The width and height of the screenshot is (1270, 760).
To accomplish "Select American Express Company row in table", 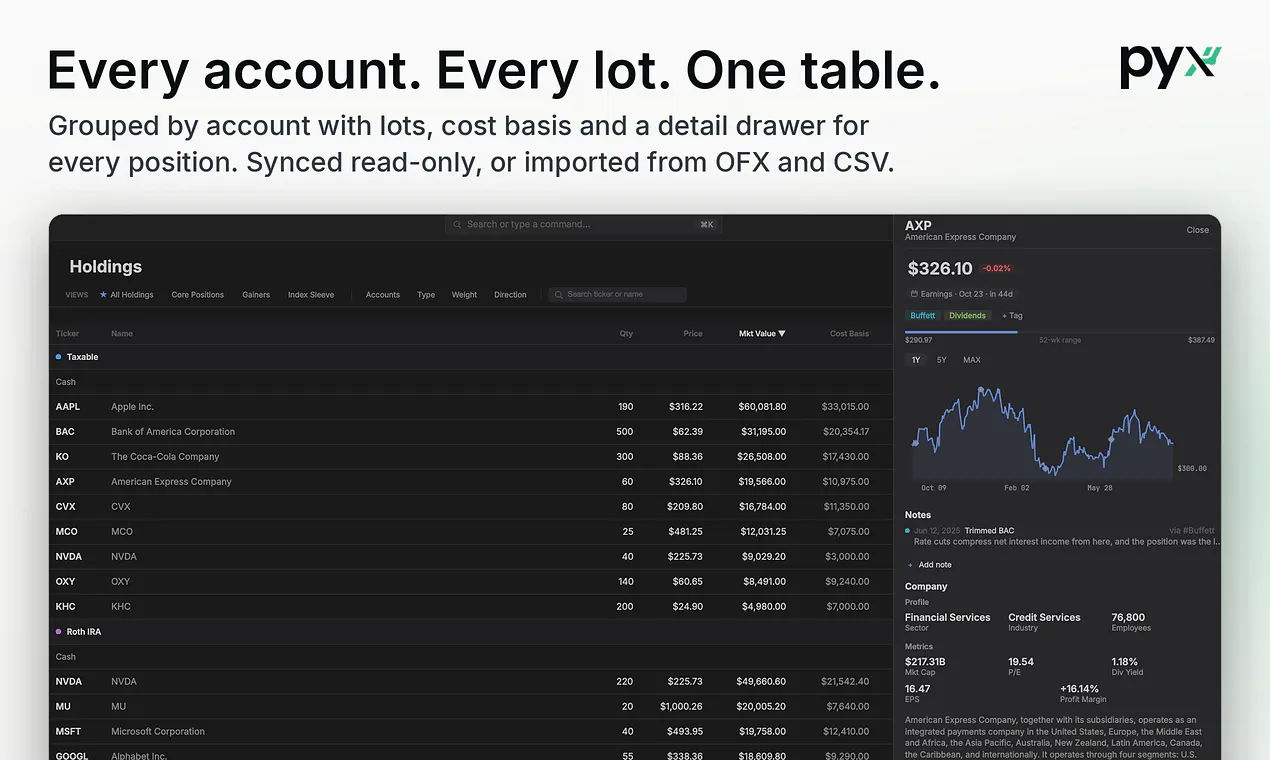I will point(470,482).
